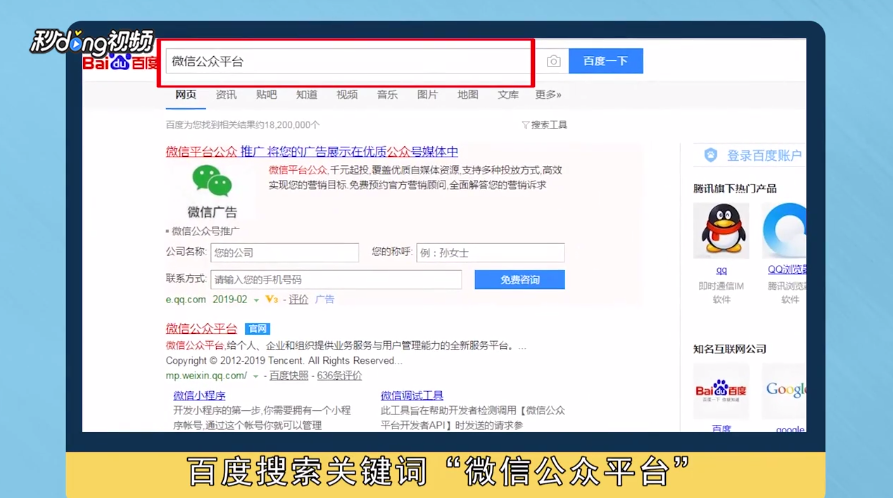The image size is (893, 498).
Task: Switch to the 文库 tab
Action: [x=508, y=95]
